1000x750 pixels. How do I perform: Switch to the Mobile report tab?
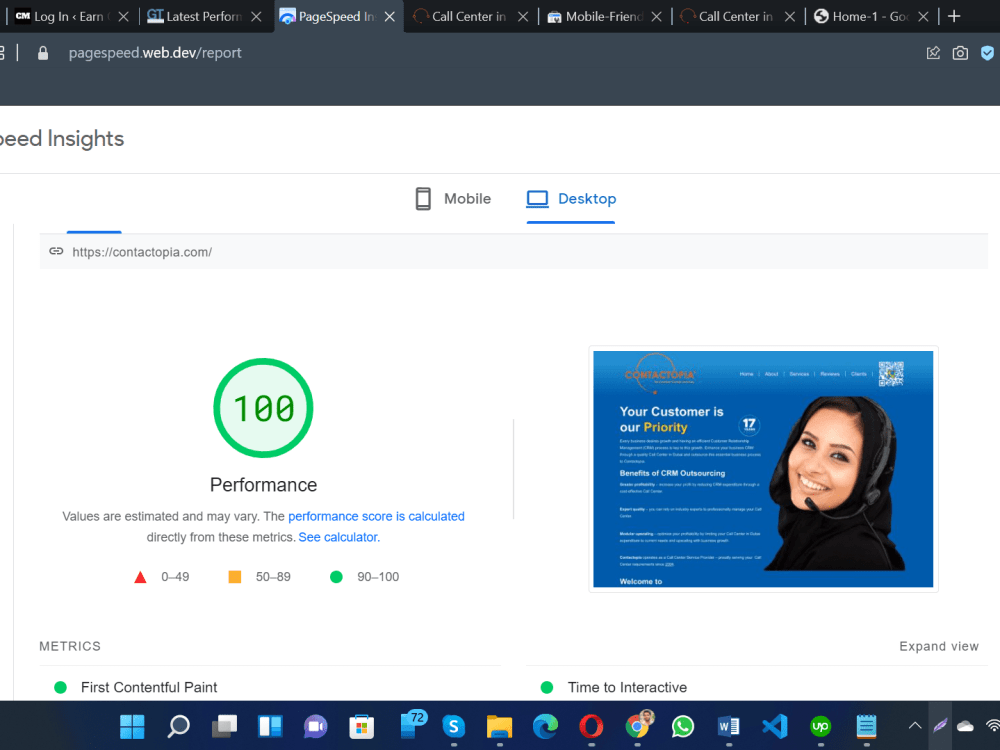453,199
